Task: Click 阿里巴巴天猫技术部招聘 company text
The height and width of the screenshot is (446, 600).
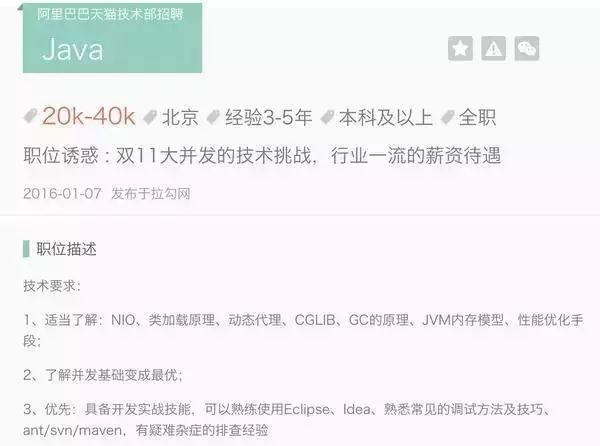Action: coord(110,14)
